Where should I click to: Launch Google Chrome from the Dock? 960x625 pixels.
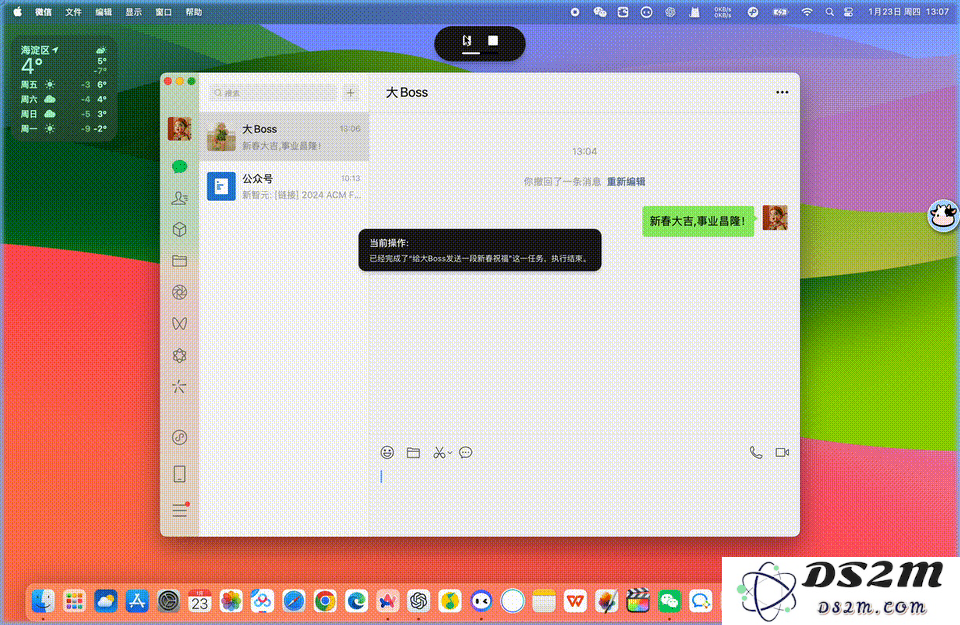325,601
